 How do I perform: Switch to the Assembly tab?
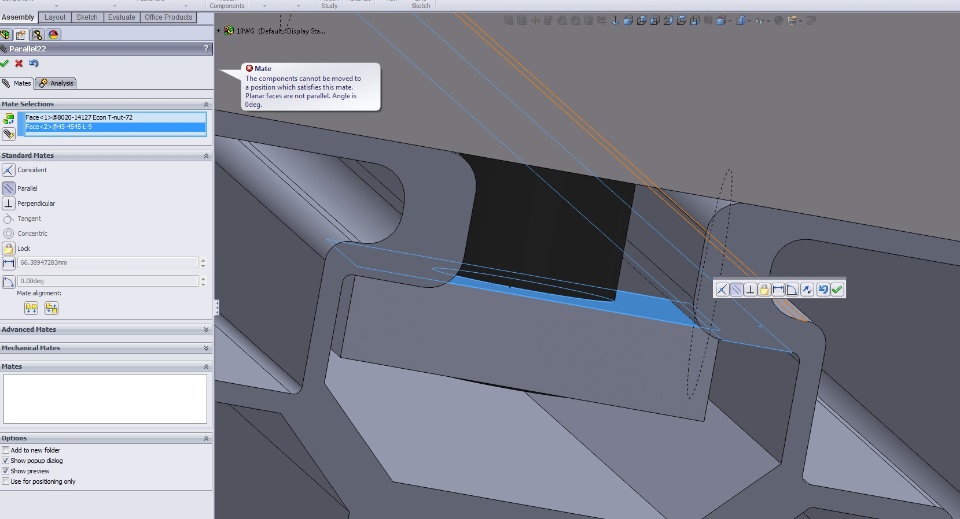[18, 17]
